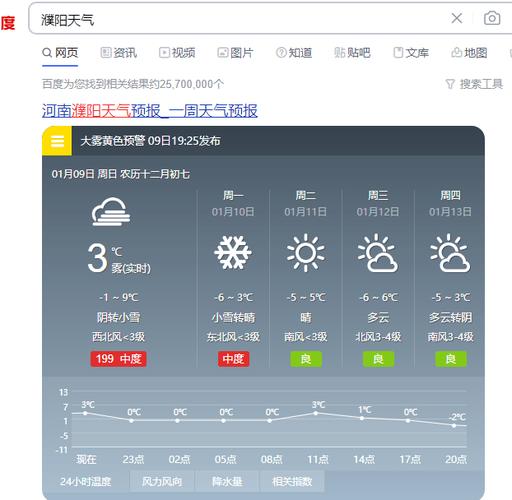Screen dimensions: 512x500
Task: Open the 相关指数 chart tab
Action: point(292,481)
